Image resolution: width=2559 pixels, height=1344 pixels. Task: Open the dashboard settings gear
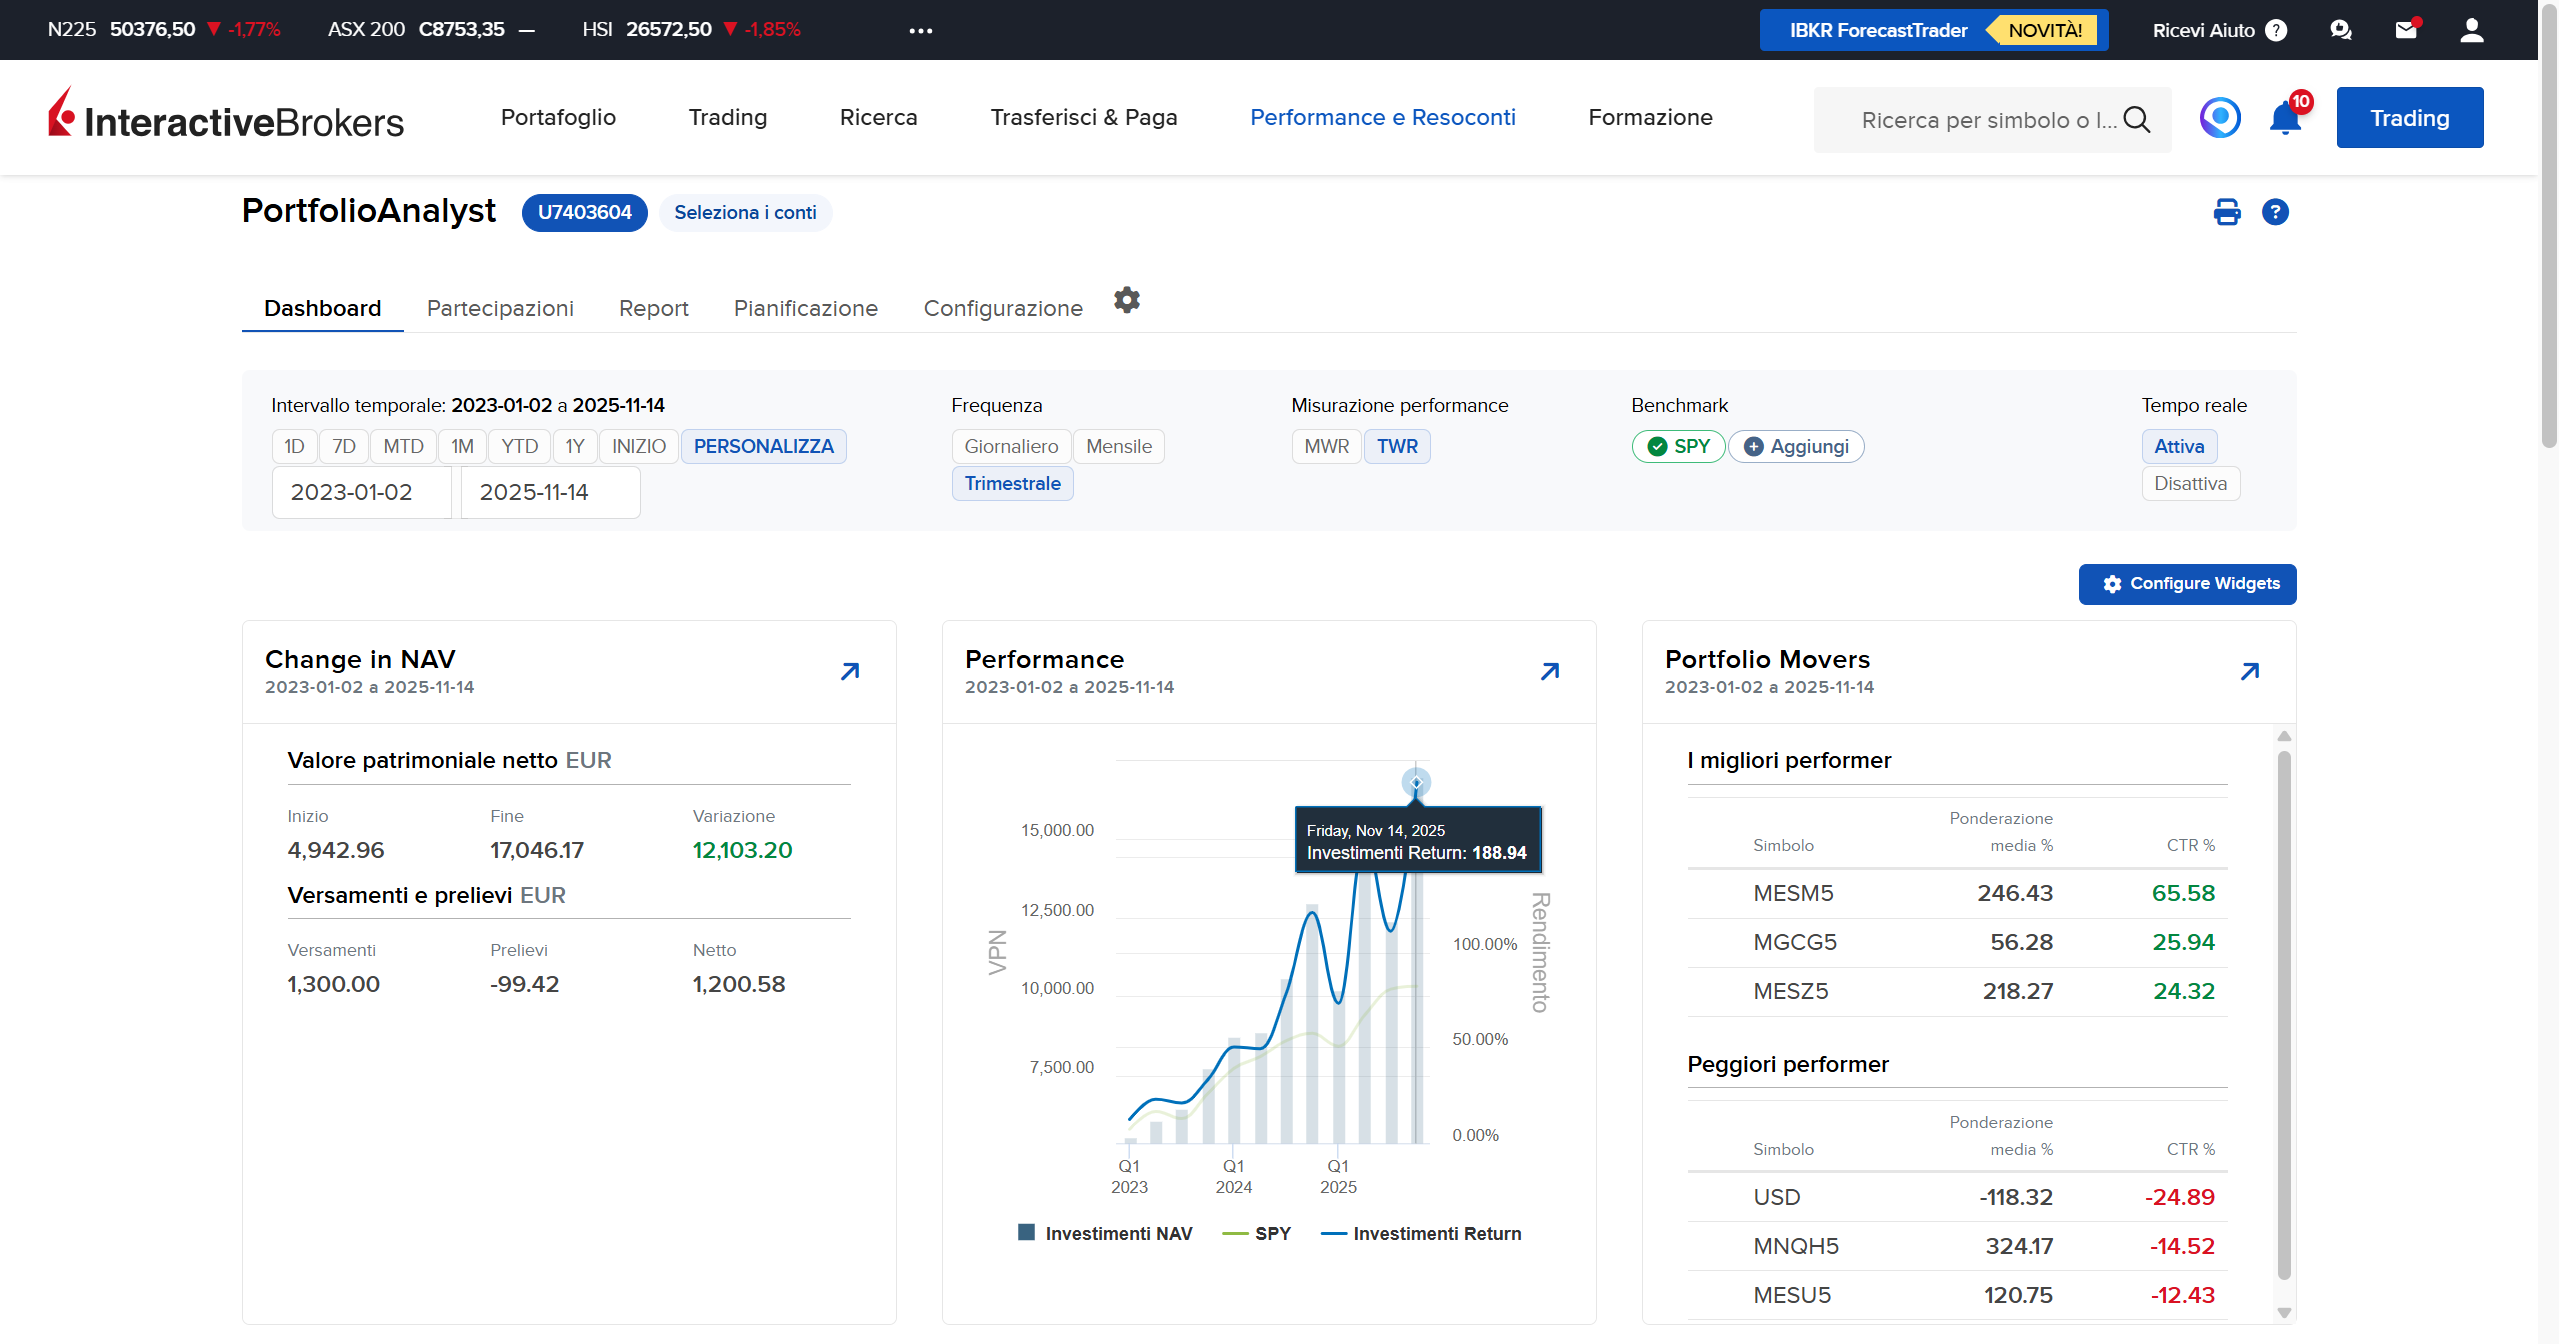pyautogui.click(x=1126, y=299)
